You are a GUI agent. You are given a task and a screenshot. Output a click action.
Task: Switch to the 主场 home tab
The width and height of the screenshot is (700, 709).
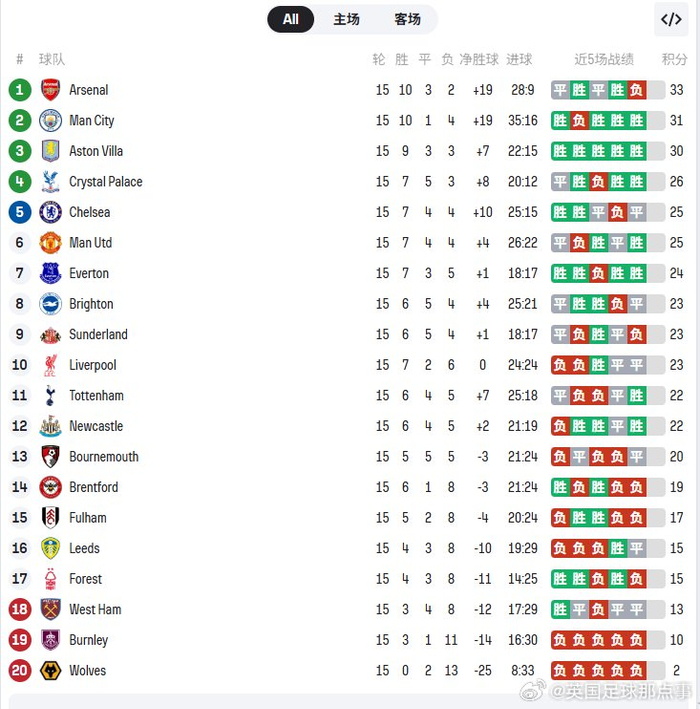click(347, 19)
